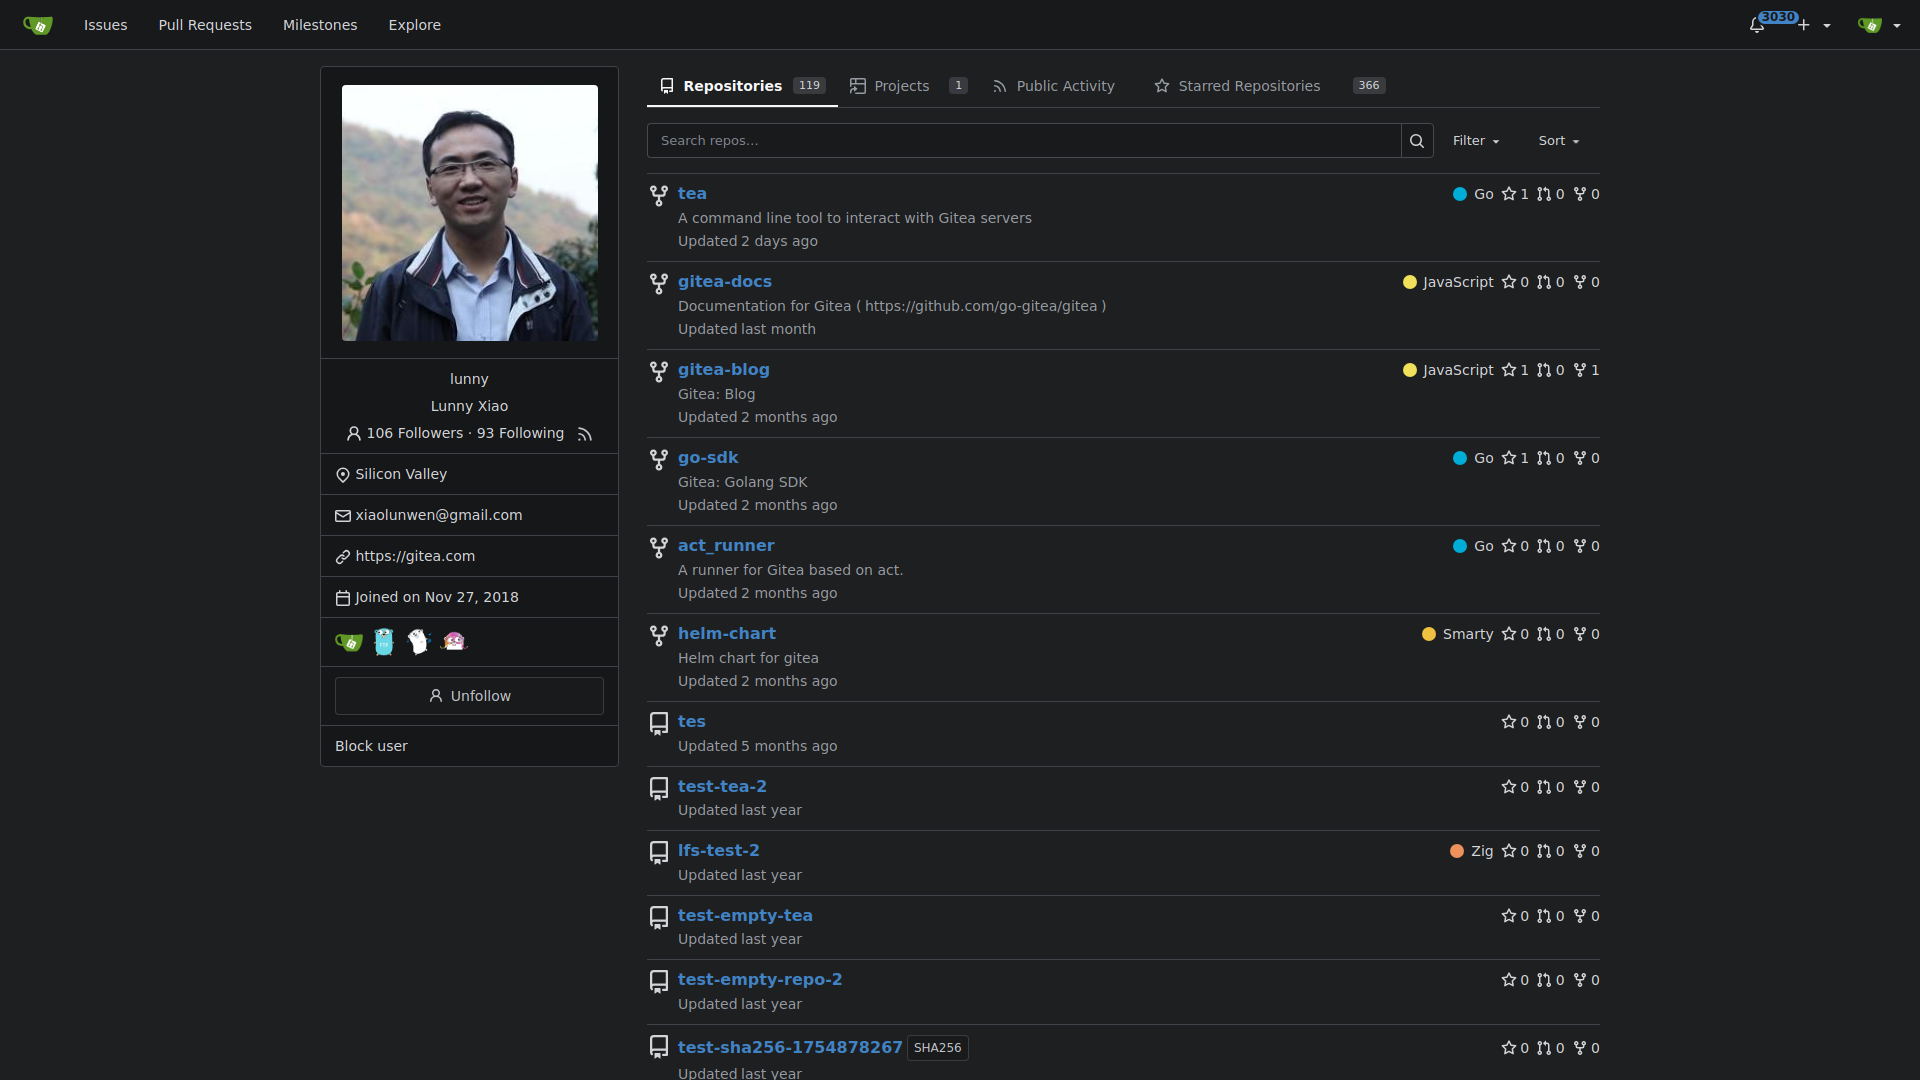
Task: Click the xiaolunwen@gmail.com email link
Action: (439, 515)
